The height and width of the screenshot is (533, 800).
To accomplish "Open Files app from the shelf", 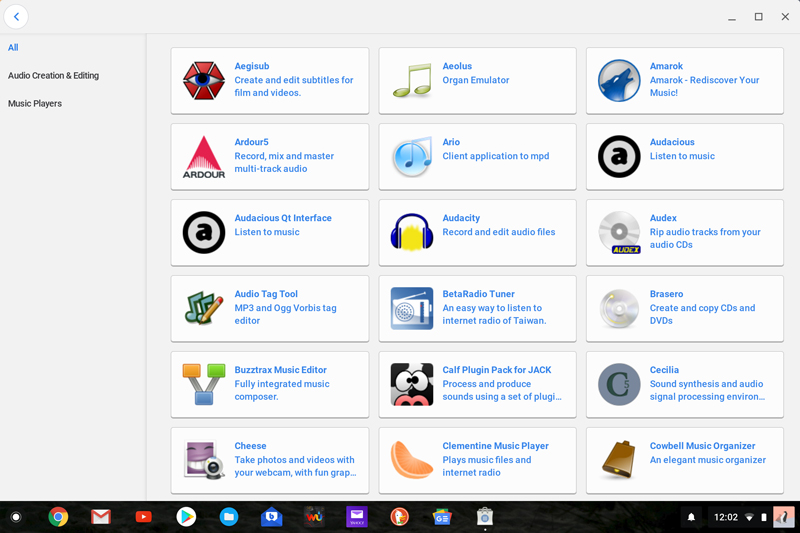I will (x=229, y=517).
